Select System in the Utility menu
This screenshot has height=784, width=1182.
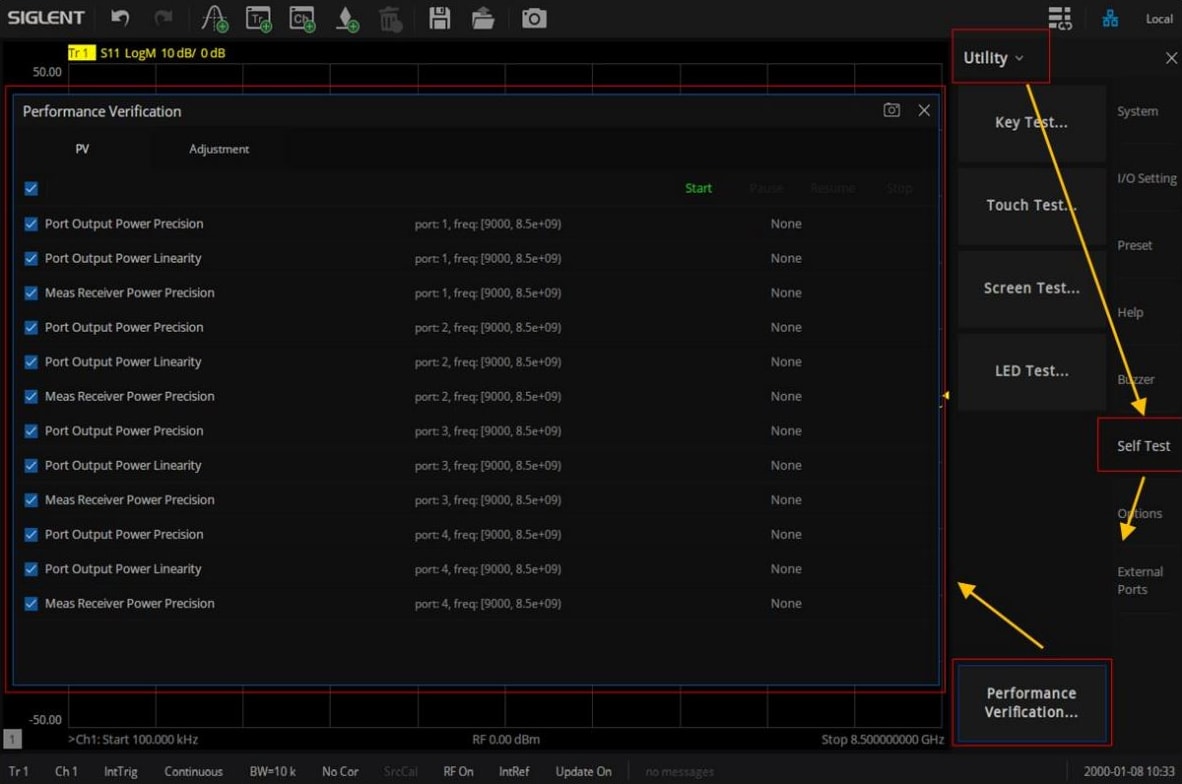click(x=1138, y=112)
